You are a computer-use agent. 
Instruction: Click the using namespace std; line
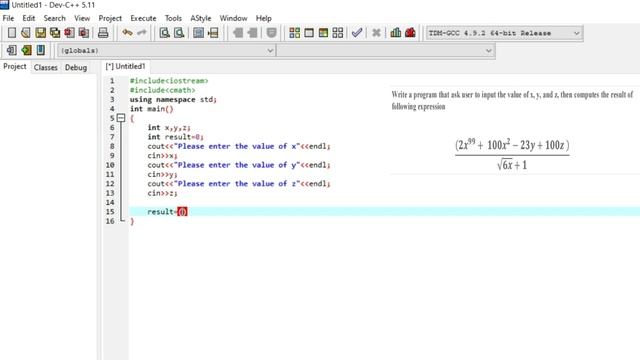[x=173, y=100]
